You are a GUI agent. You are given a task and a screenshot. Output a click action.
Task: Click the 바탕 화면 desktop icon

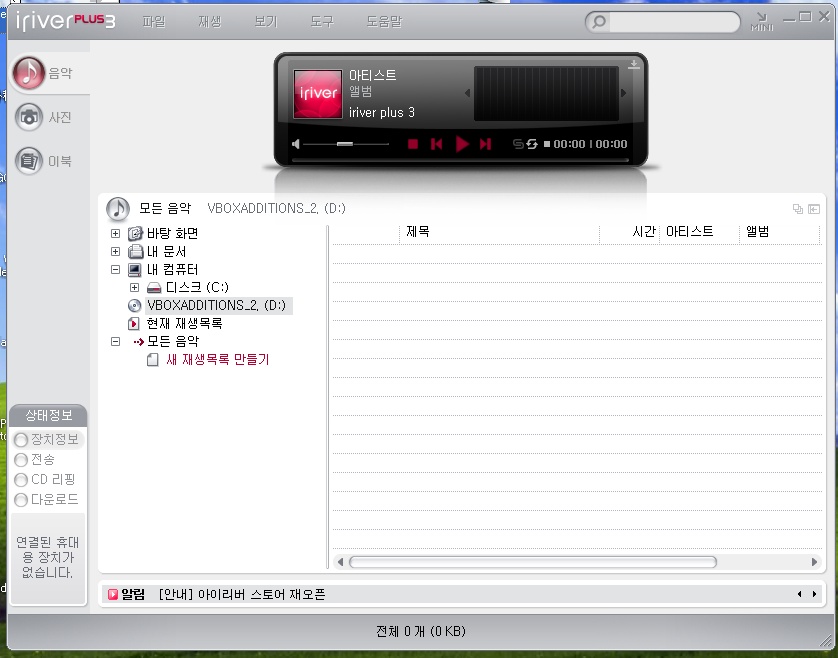[x=135, y=234]
